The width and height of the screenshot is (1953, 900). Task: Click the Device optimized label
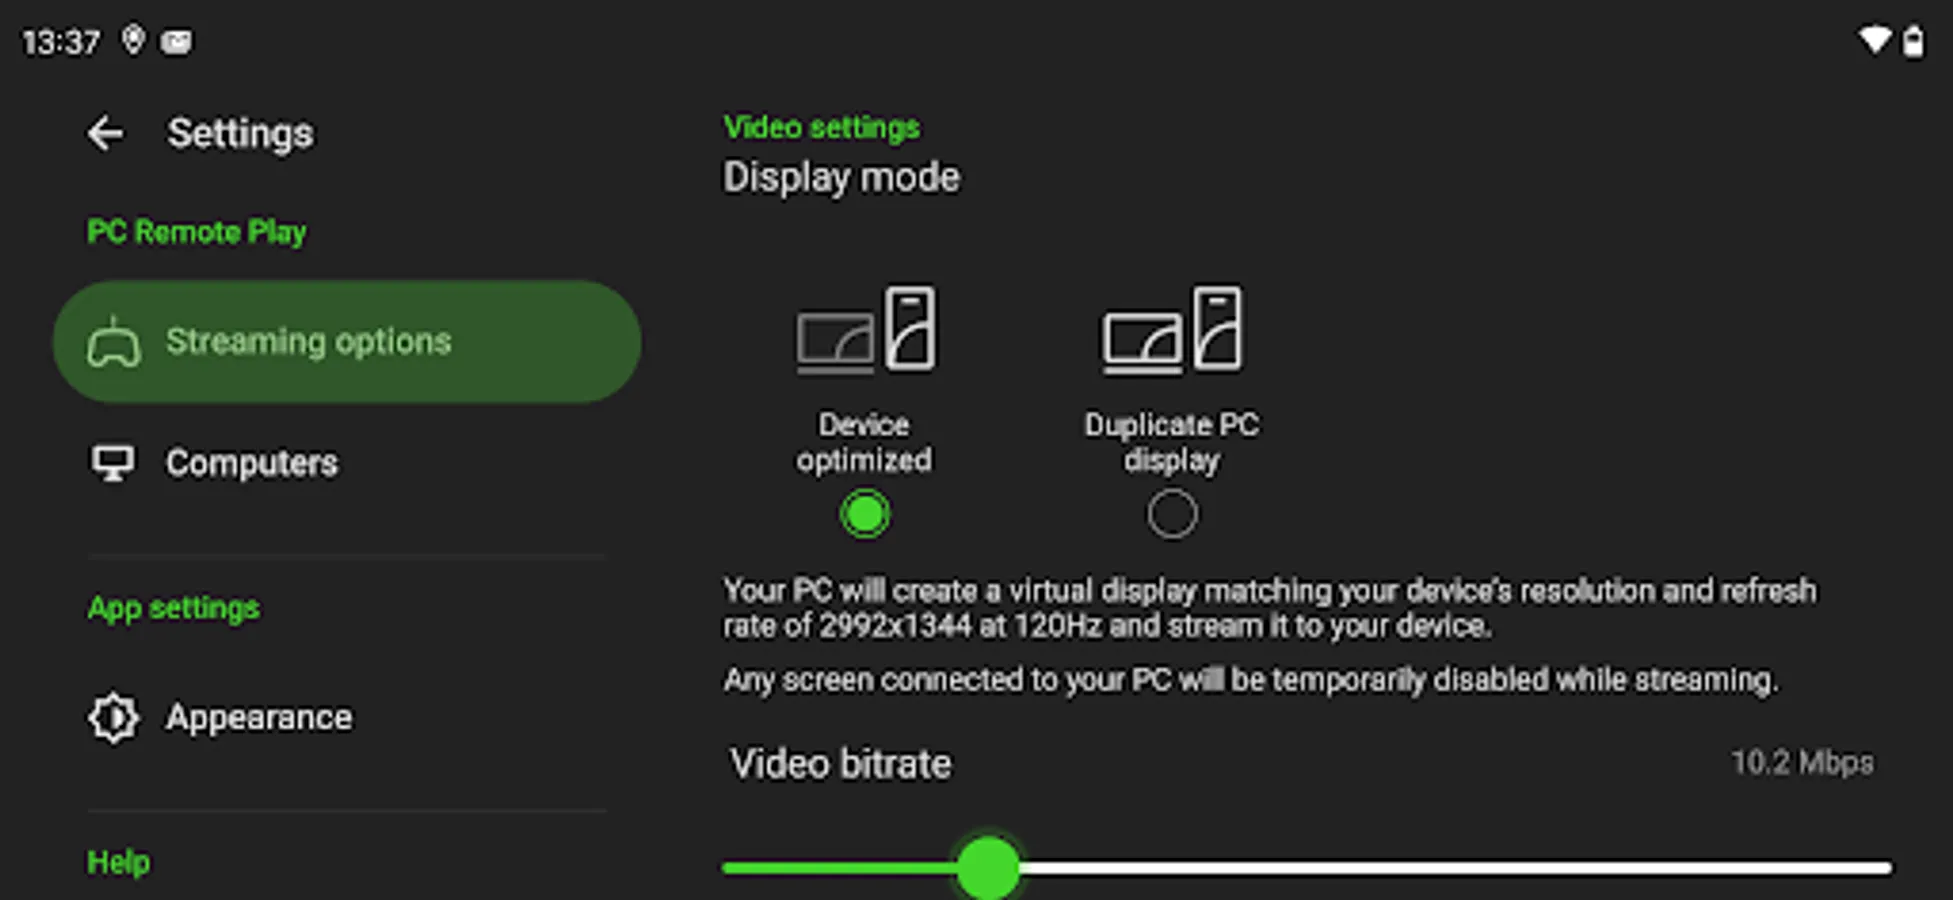[864, 442]
